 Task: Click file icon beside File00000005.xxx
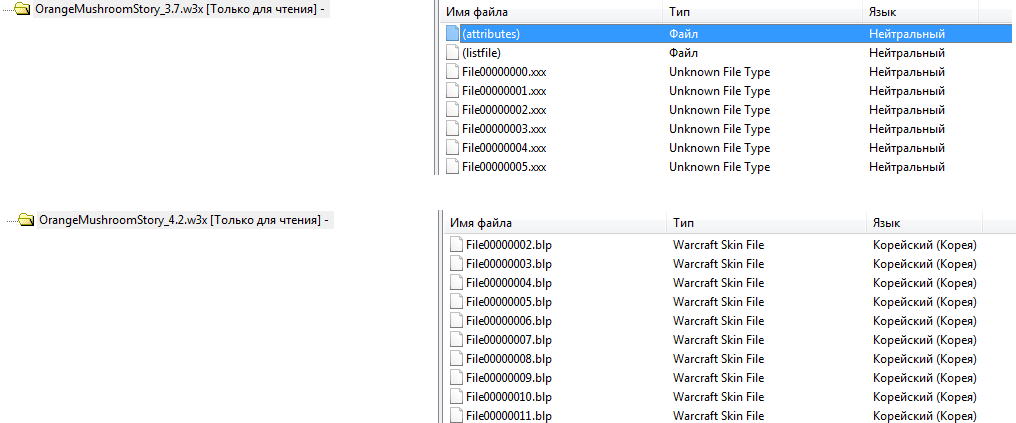(x=452, y=167)
